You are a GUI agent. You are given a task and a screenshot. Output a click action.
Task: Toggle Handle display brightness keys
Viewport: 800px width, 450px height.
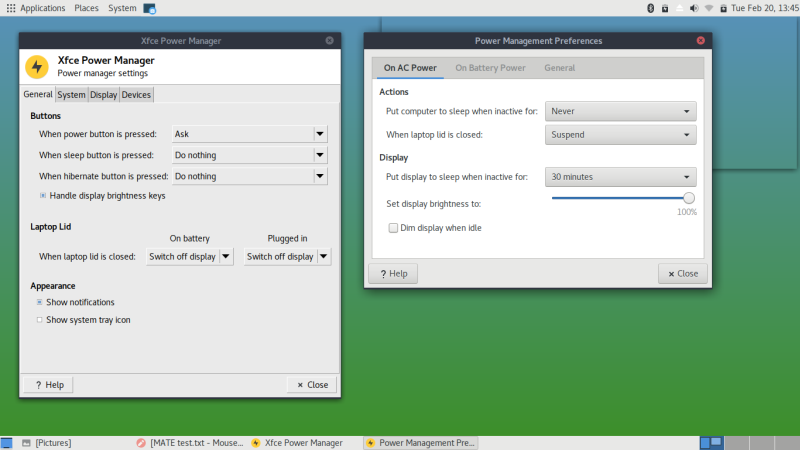tap(43, 196)
